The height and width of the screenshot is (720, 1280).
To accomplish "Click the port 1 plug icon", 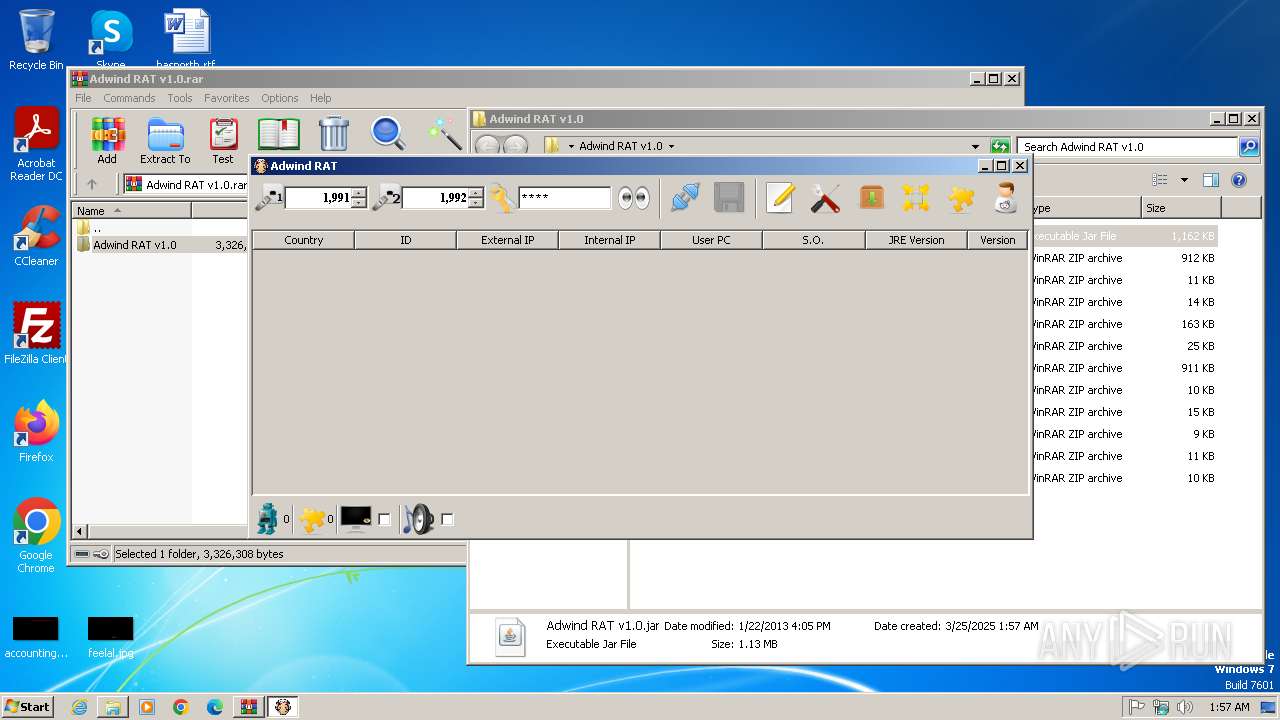I will [x=268, y=197].
